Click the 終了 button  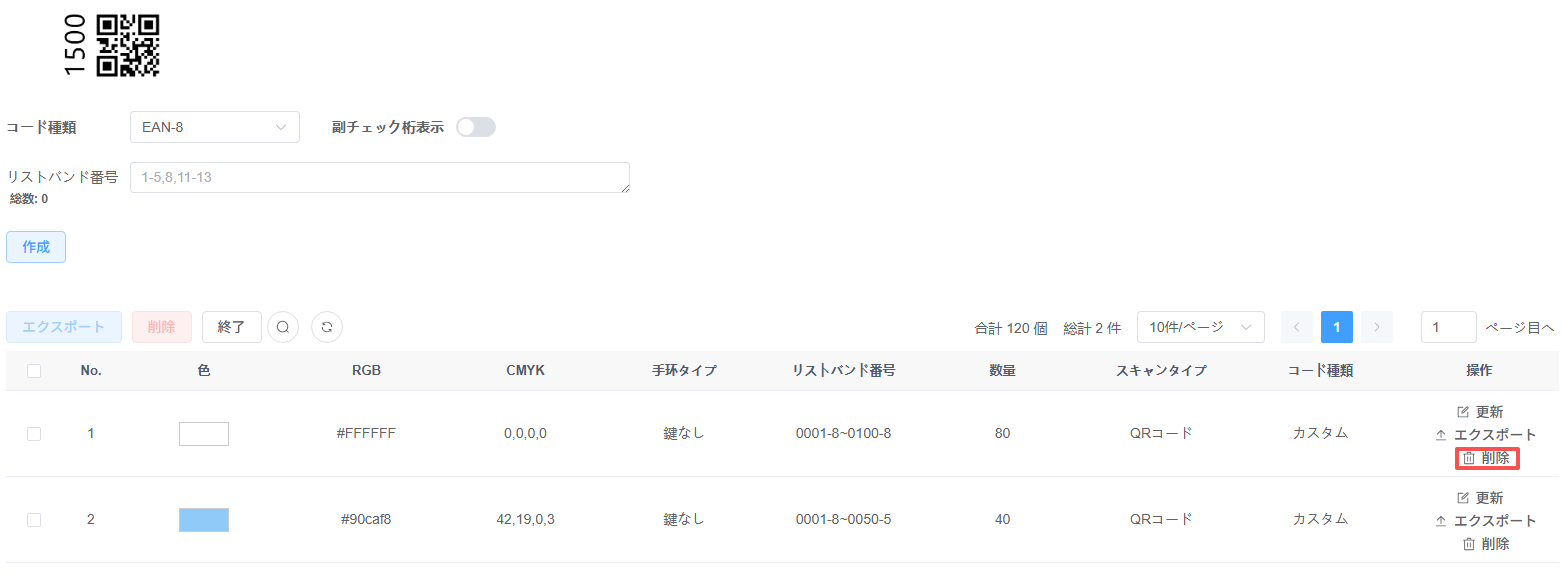[231, 327]
